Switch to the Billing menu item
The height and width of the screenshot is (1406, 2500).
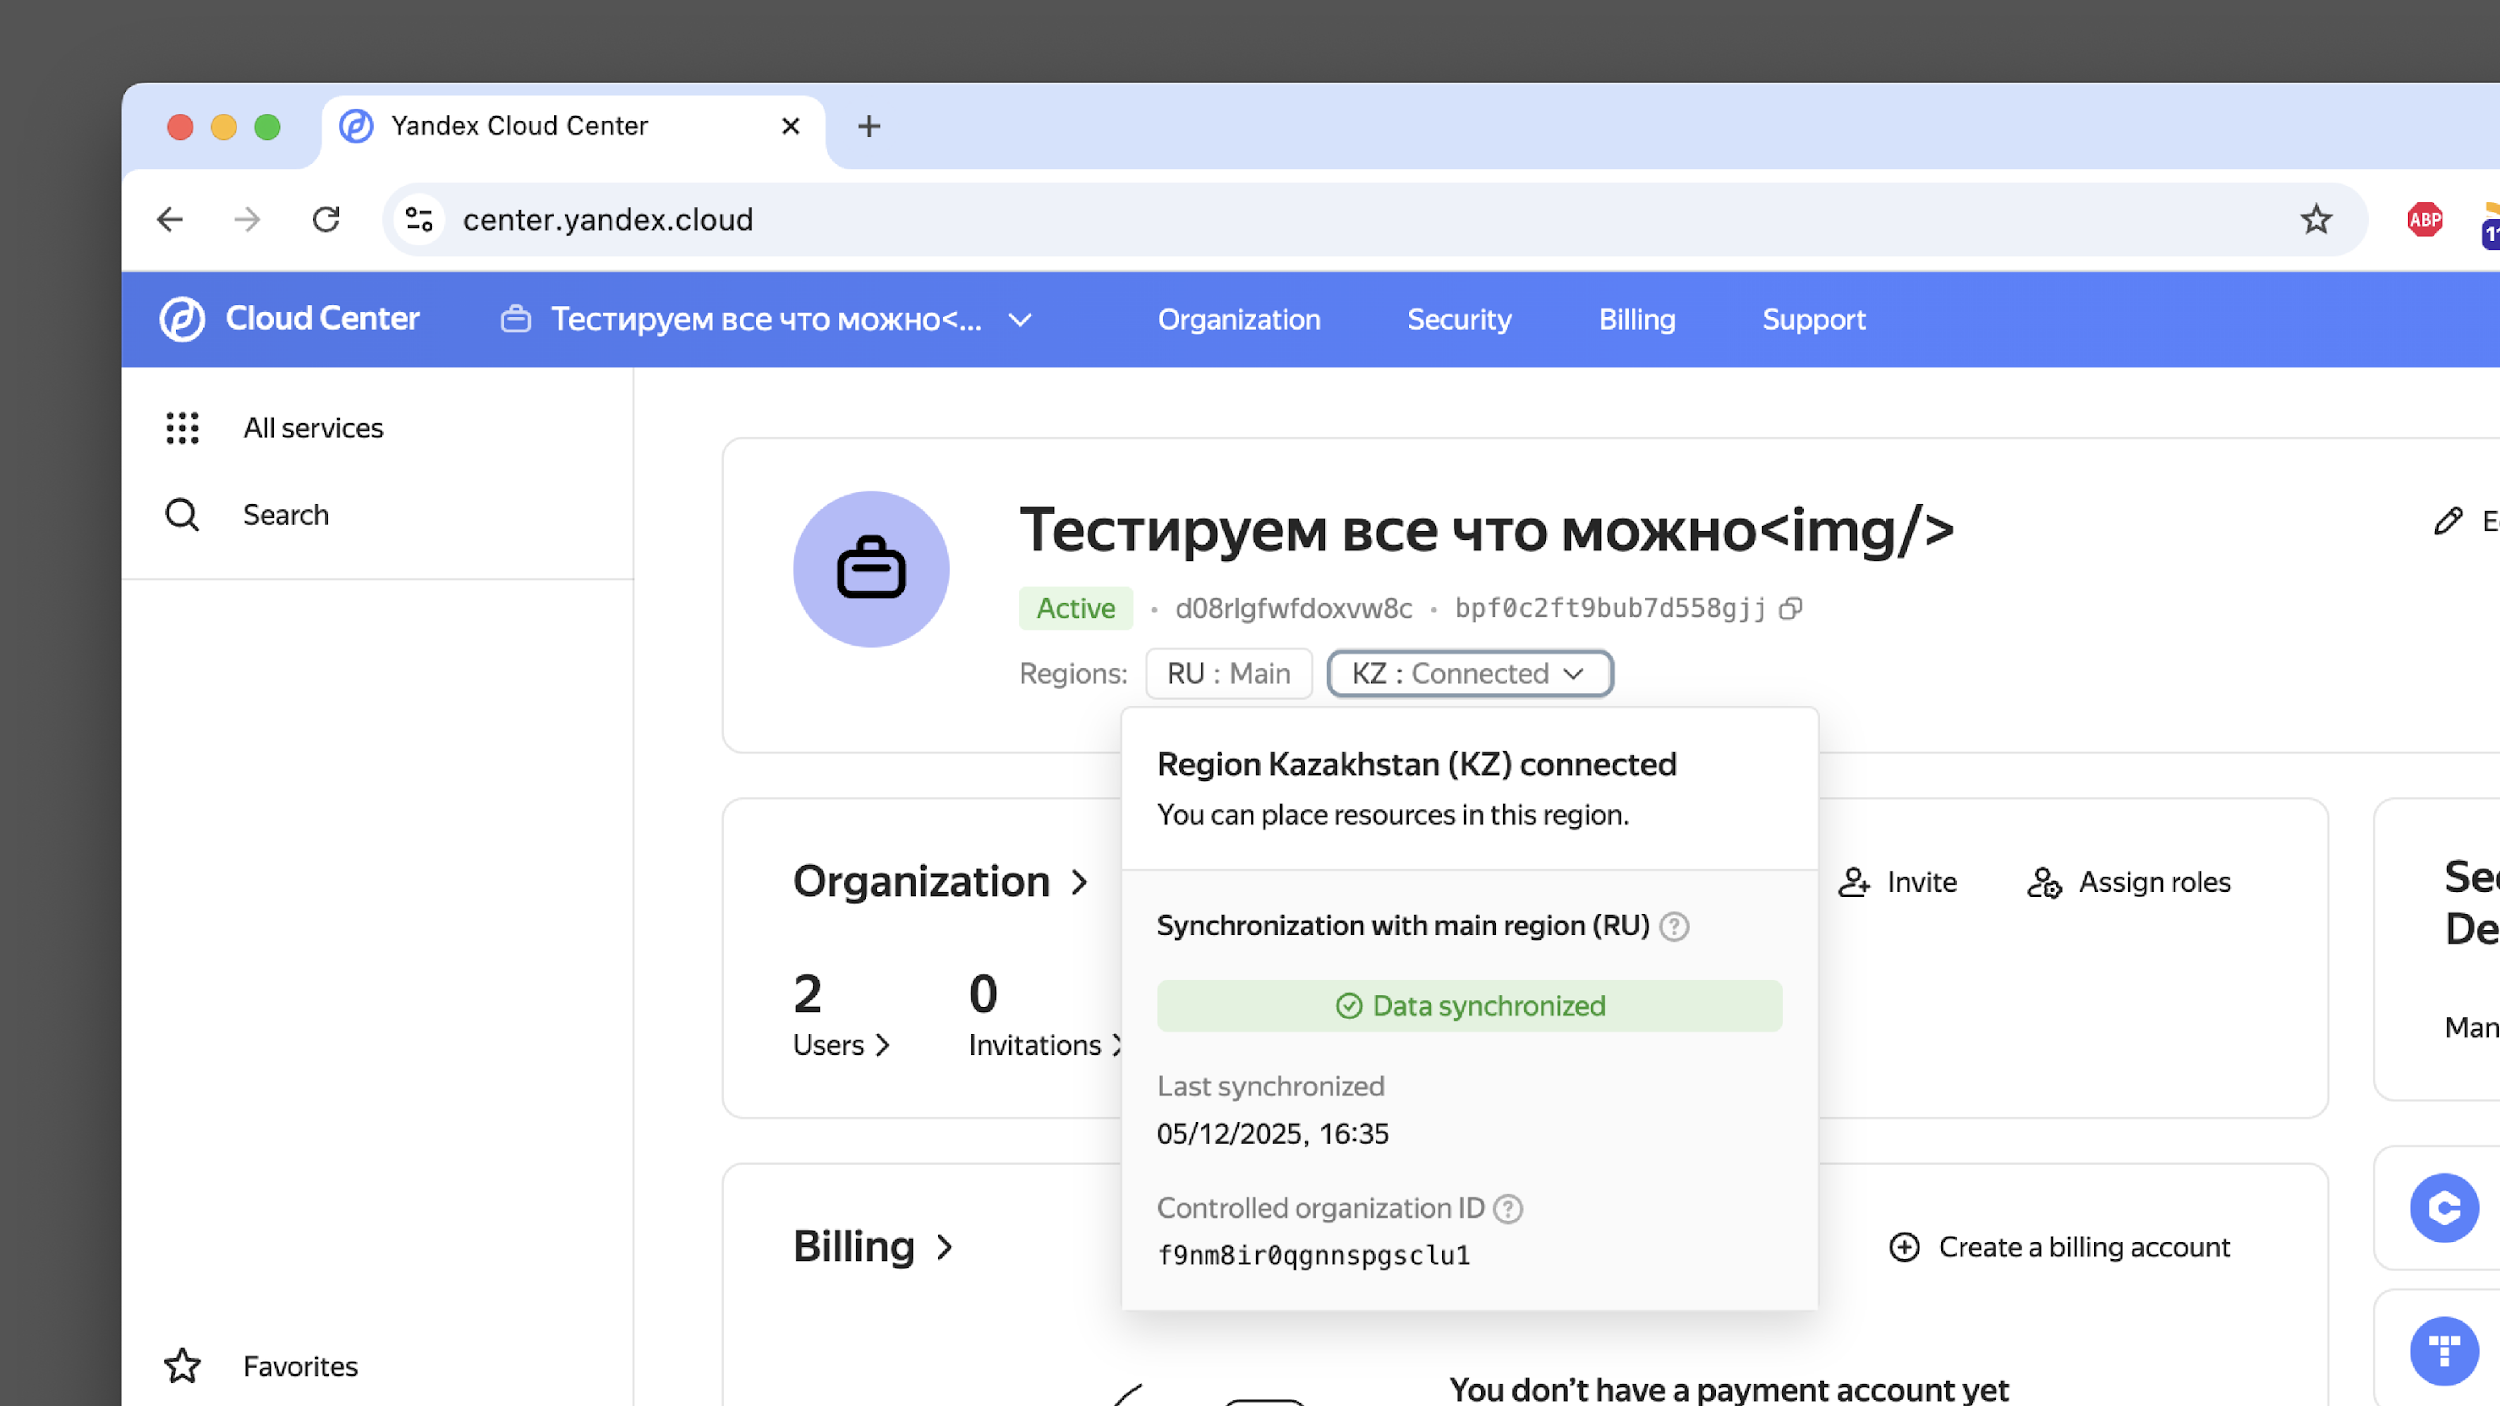pos(1637,319)
